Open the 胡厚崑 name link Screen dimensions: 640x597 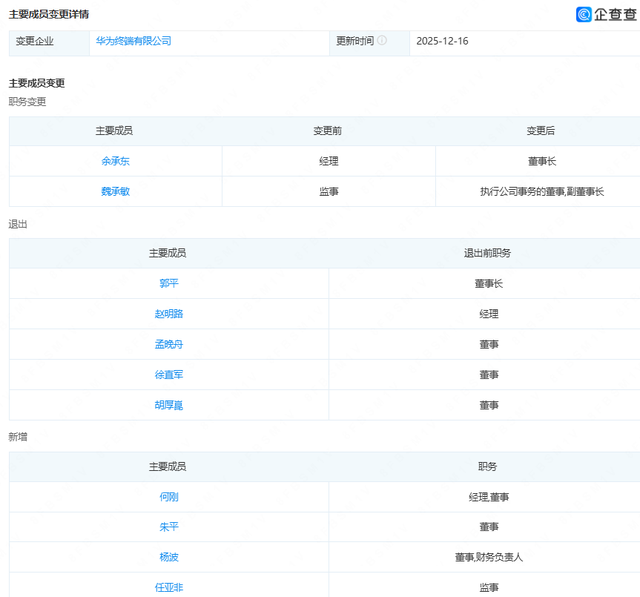click(169, 405)
